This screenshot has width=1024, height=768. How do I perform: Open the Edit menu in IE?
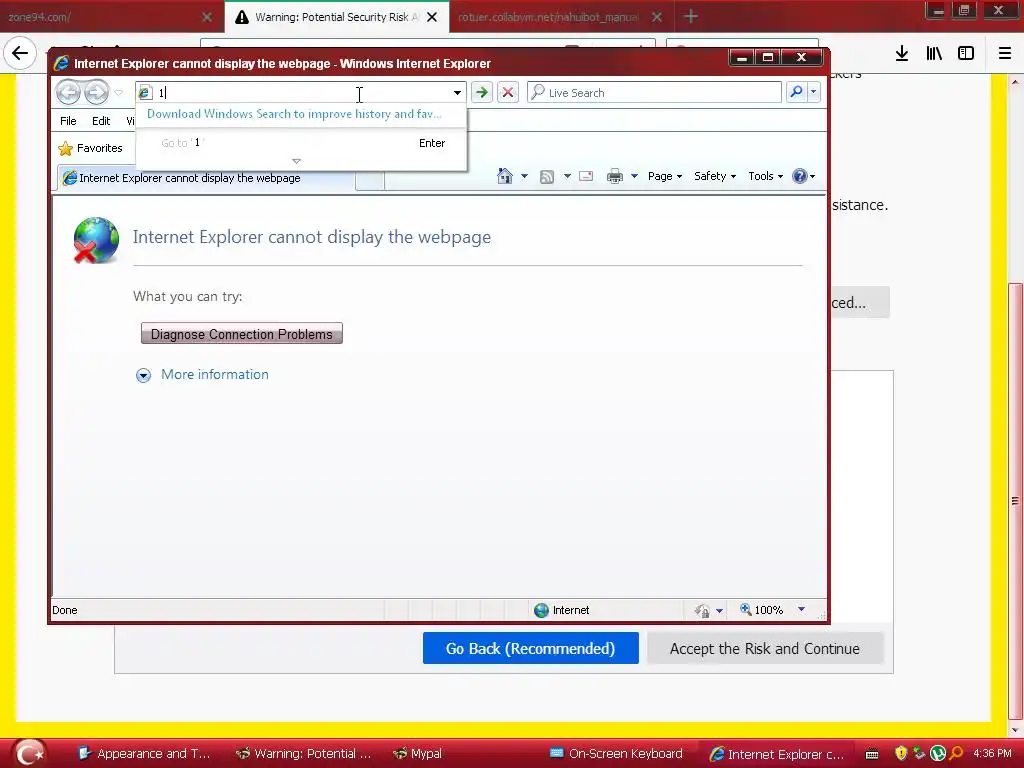(x=101, y=121)
